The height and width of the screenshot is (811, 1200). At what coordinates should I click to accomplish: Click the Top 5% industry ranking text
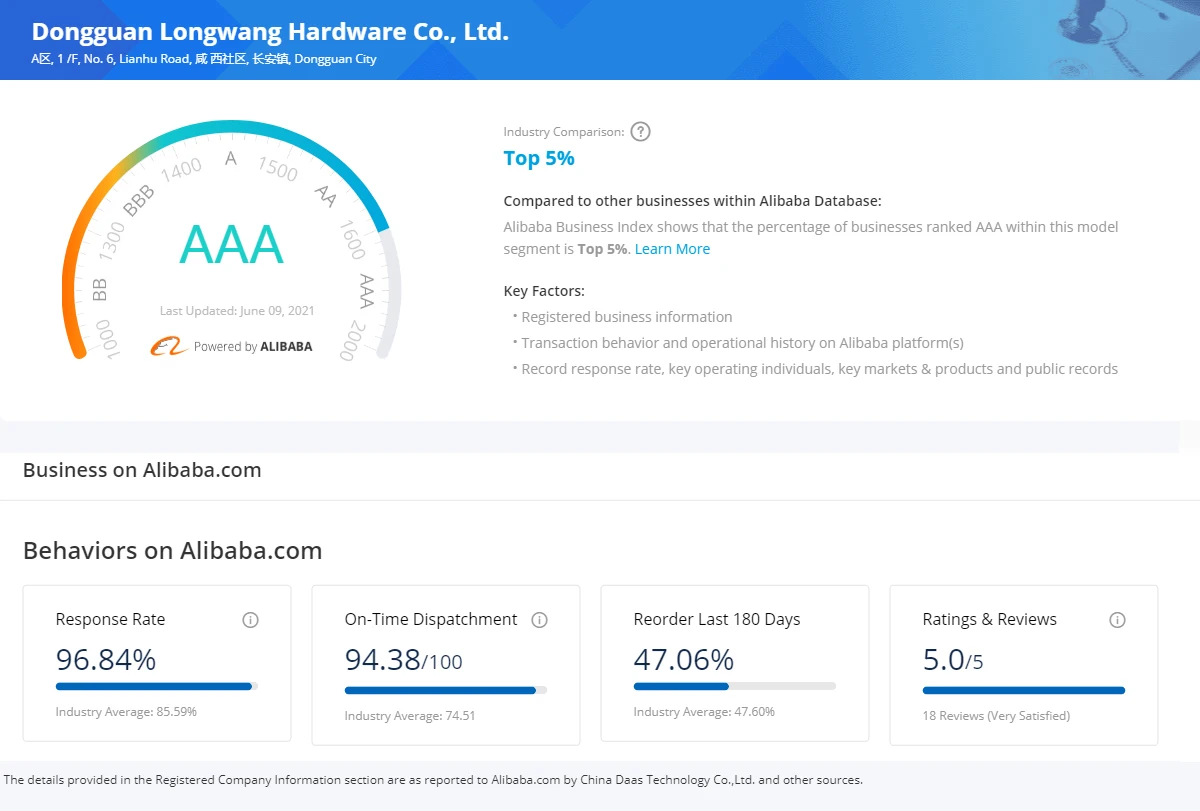(x=539, y=158)
